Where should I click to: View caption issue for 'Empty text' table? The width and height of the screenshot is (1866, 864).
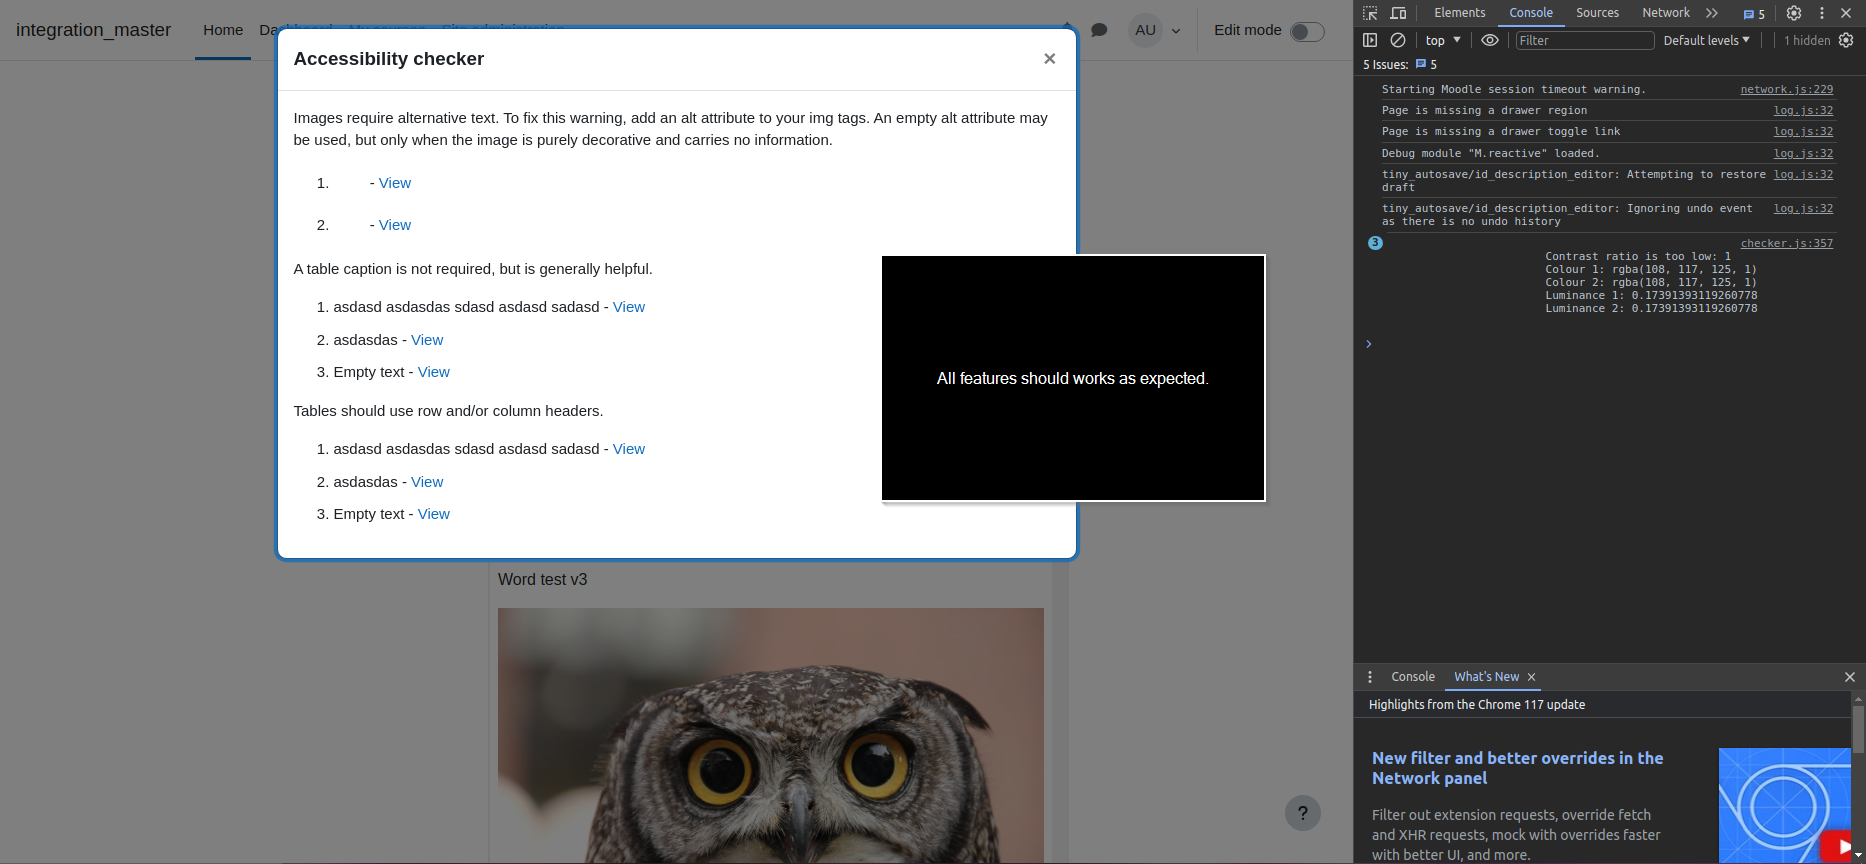[x=433, y=372]
